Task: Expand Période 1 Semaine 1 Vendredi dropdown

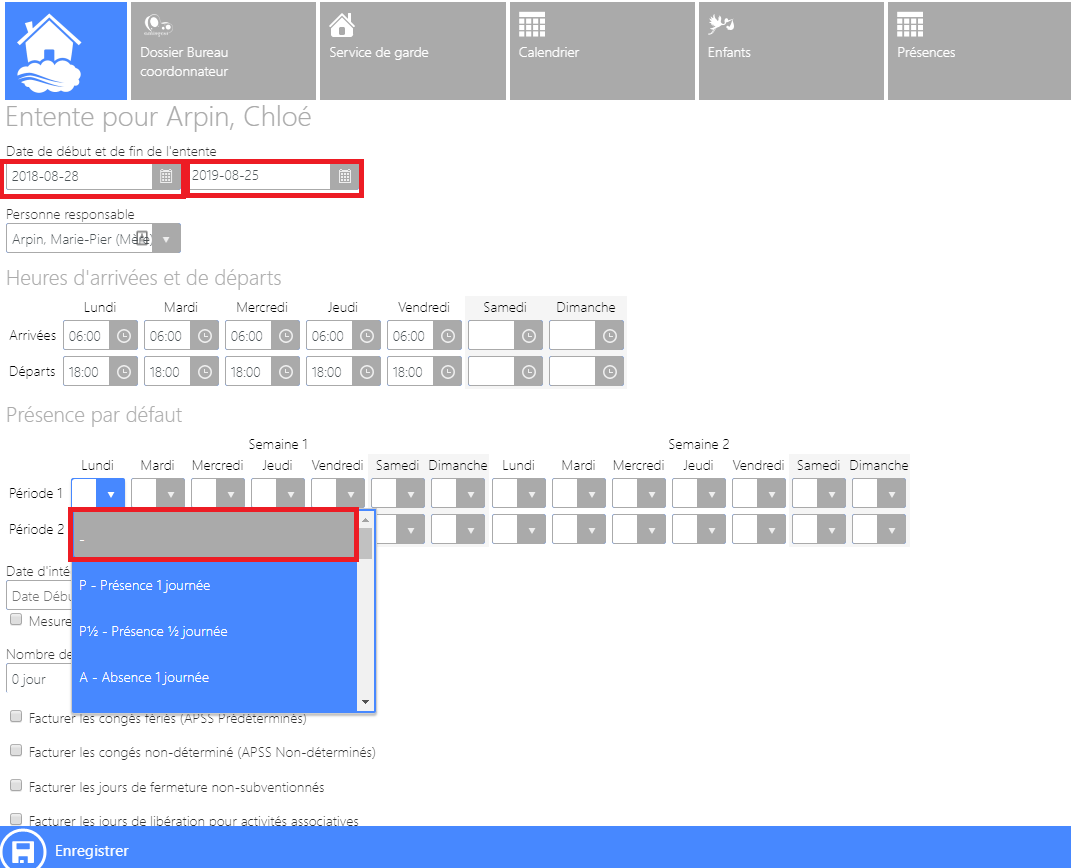Action: (x=351, y=494)
